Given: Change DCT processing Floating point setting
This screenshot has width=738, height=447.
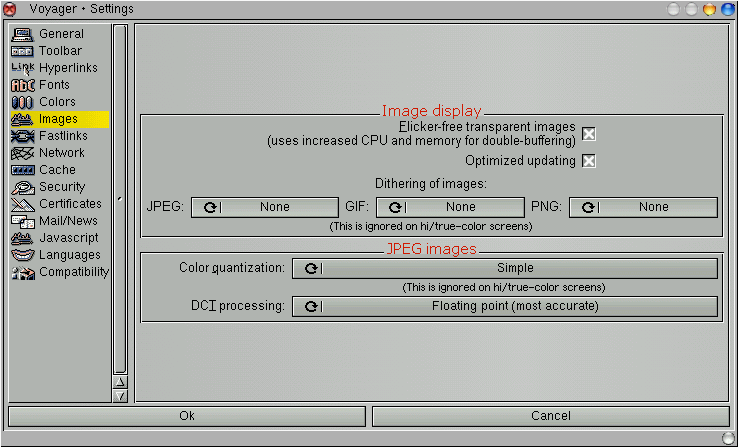Looking at the screenshot, I should click(505, 306).
